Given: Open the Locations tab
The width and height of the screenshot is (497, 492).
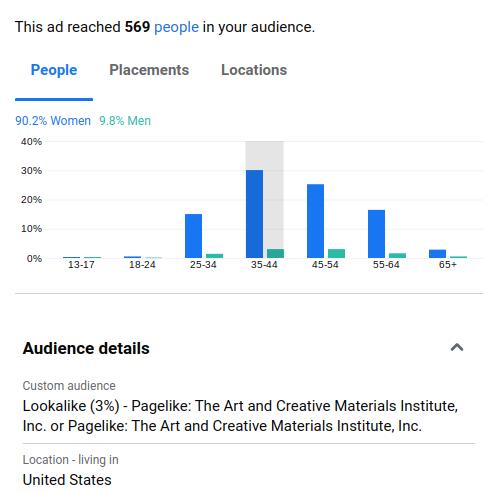Looking at the screenshot, I should pos(254,70).
